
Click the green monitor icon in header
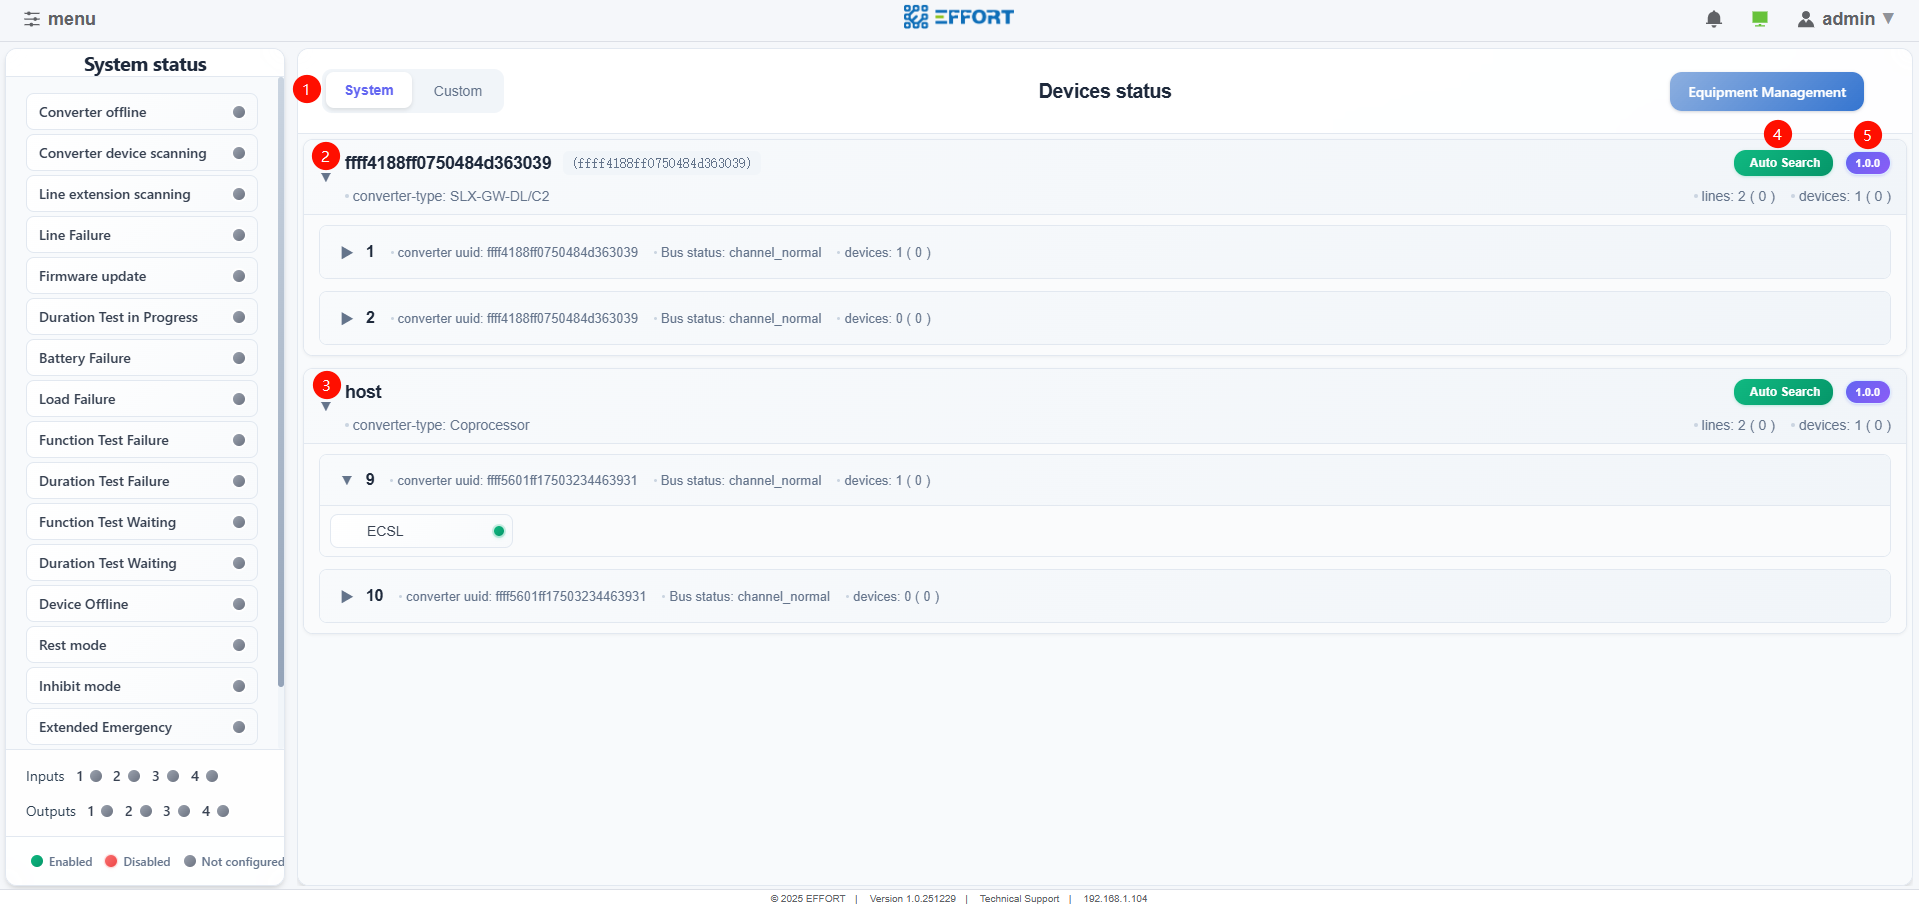(x=1760, y=19)
